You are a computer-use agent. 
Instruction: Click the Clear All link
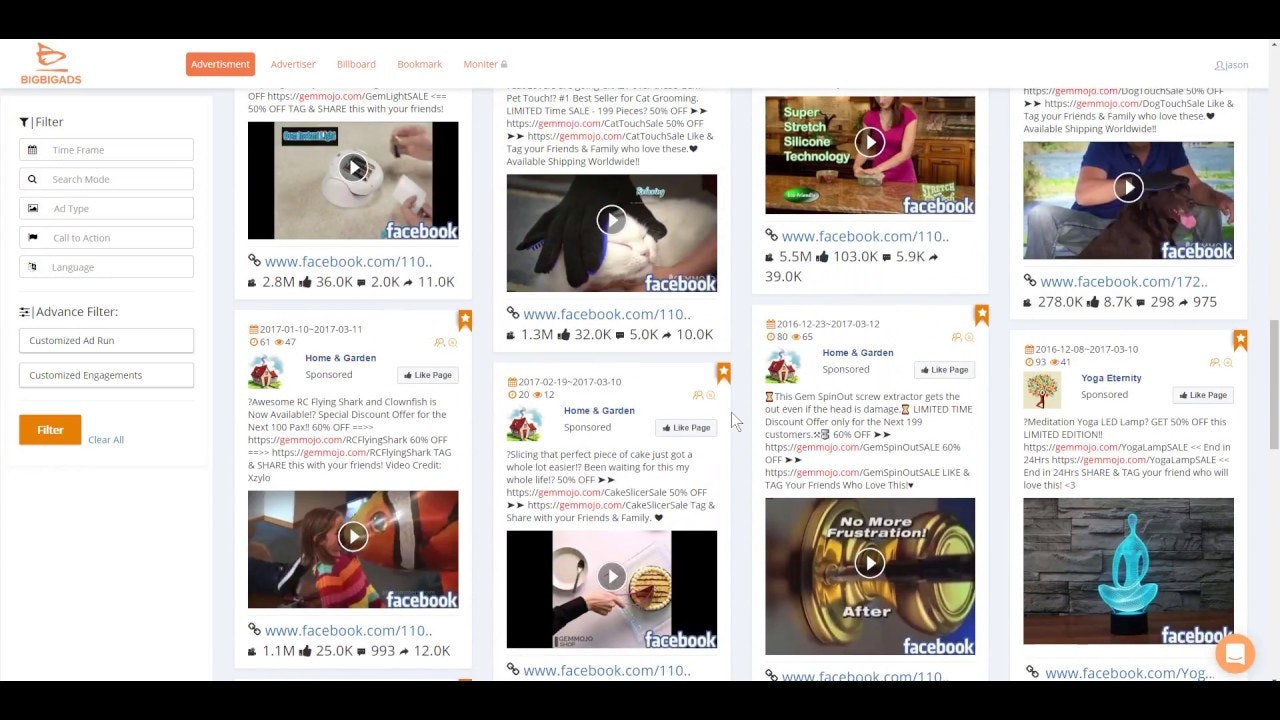tap(106, 440)
